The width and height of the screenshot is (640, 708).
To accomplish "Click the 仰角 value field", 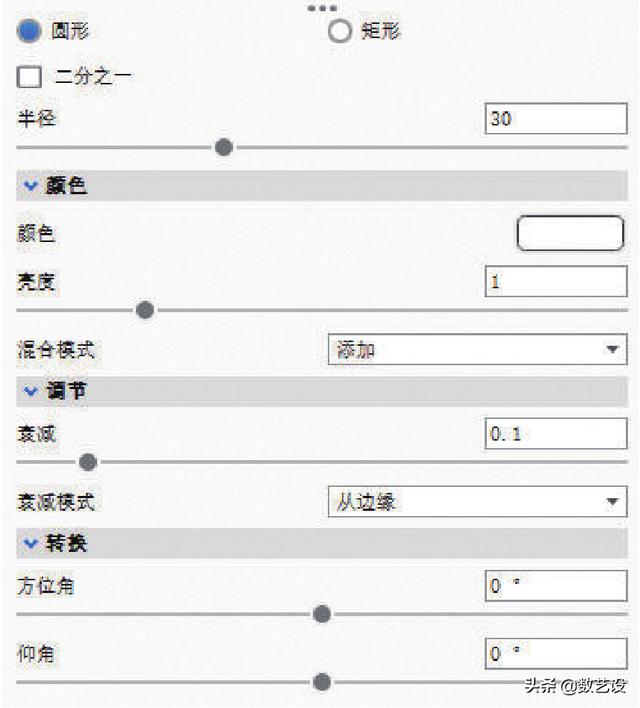I will coord(556,653).
